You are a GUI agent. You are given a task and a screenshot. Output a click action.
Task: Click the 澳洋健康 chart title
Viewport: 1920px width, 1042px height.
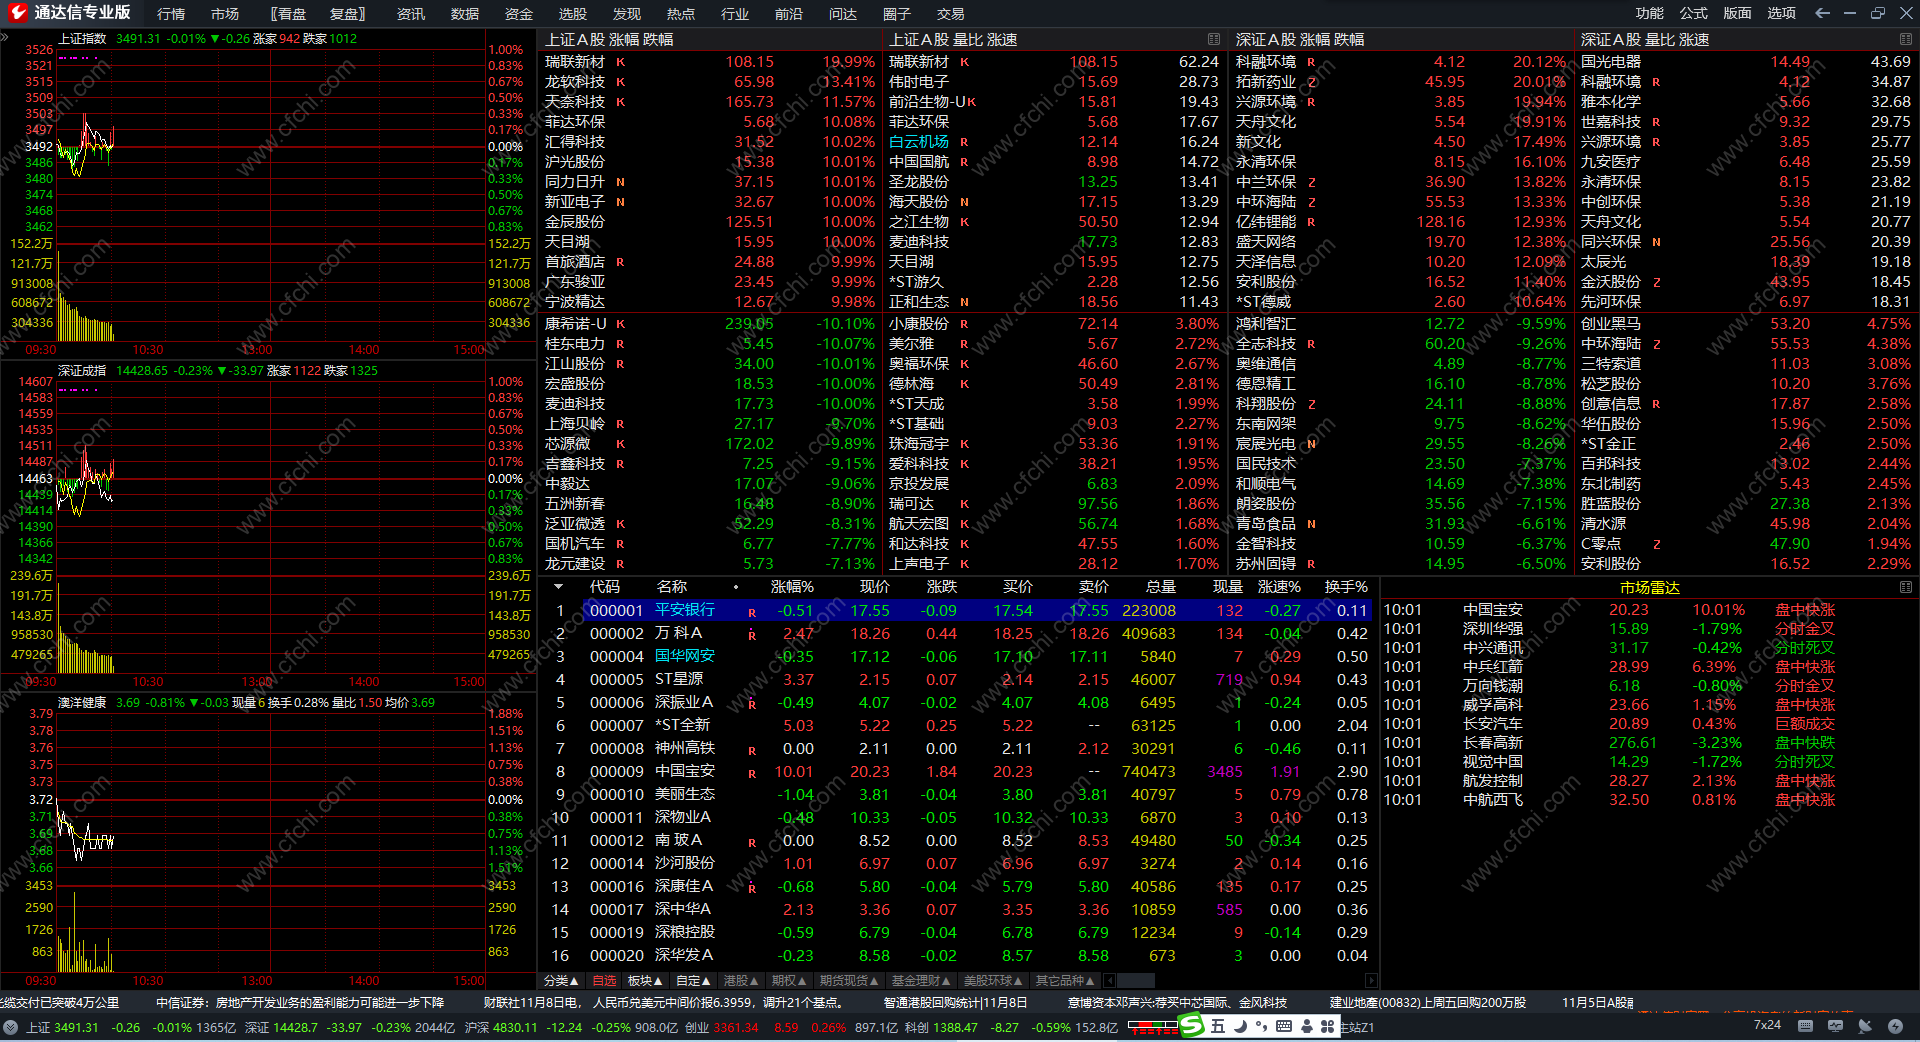[82, 702]
